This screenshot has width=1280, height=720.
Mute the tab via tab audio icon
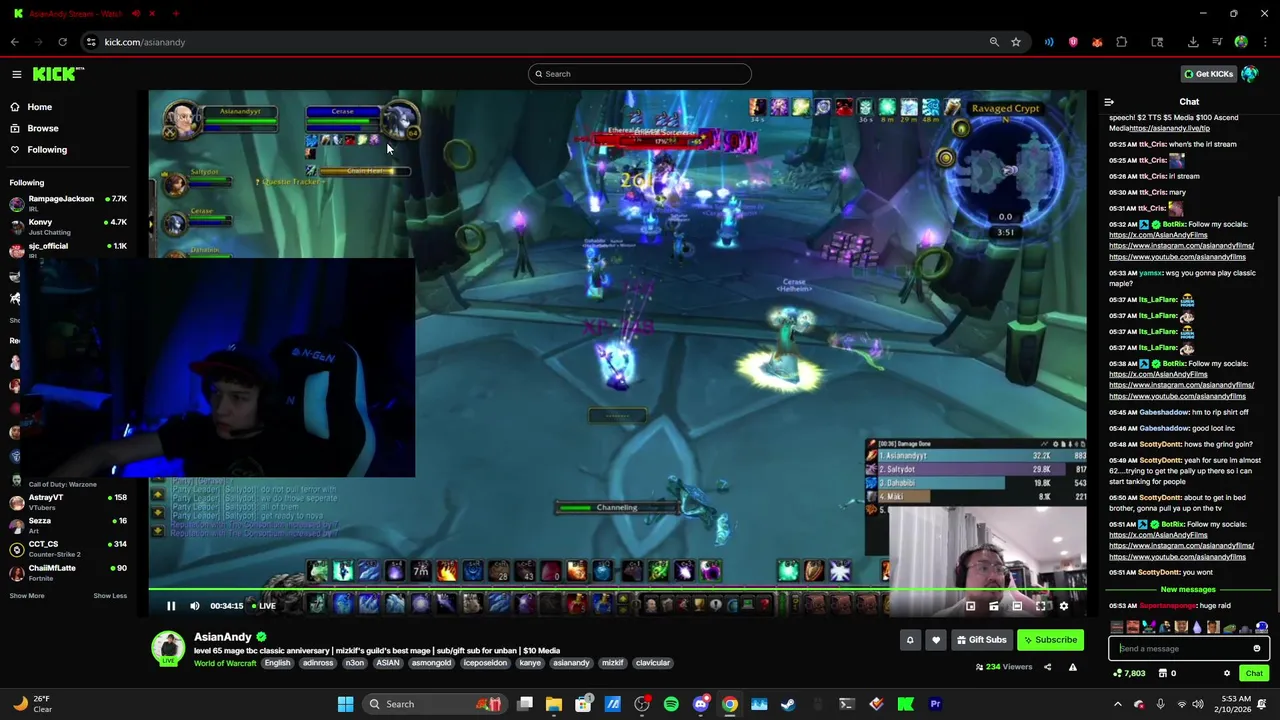136,14
